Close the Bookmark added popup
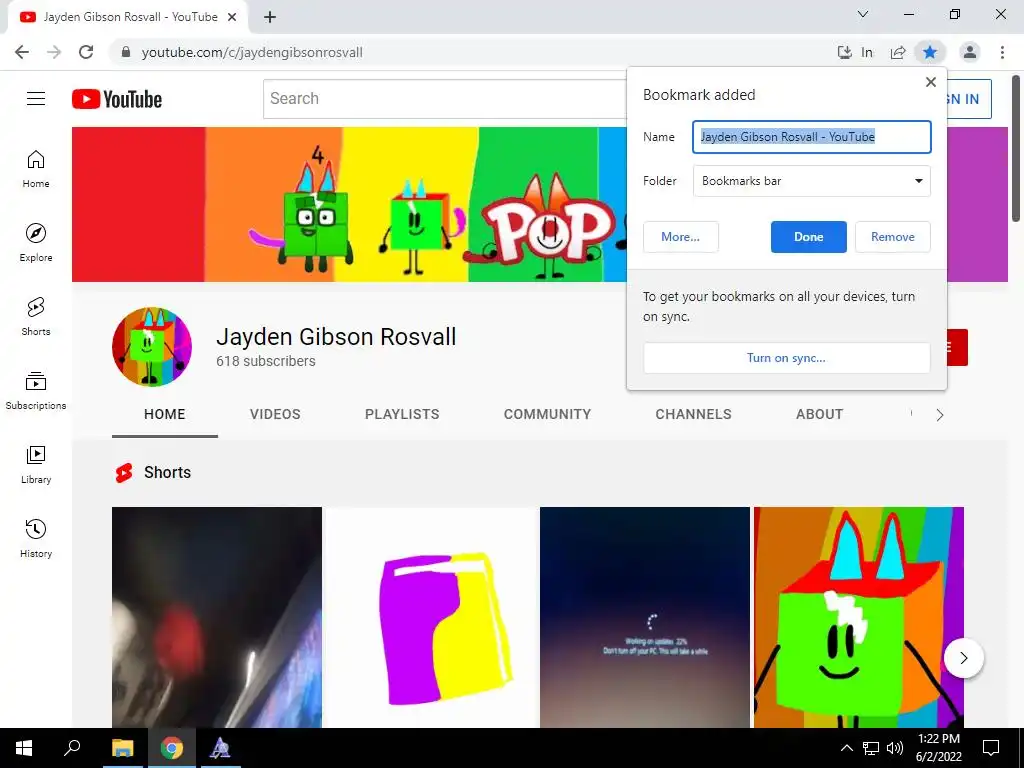The height and width of the screenshot is (768, 1024). 931,82
